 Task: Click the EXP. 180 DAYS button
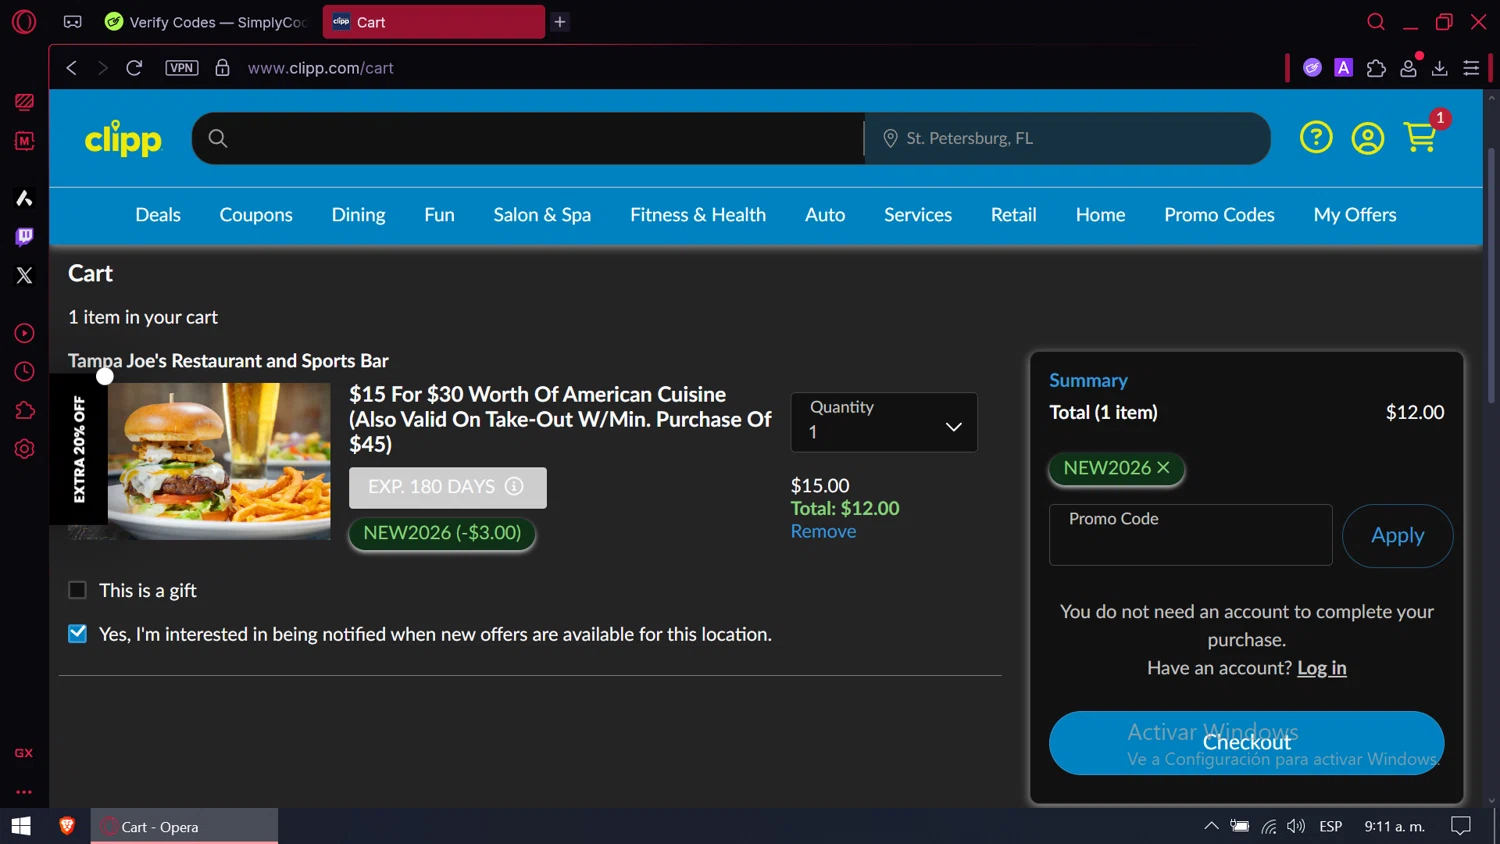point(447,487)
